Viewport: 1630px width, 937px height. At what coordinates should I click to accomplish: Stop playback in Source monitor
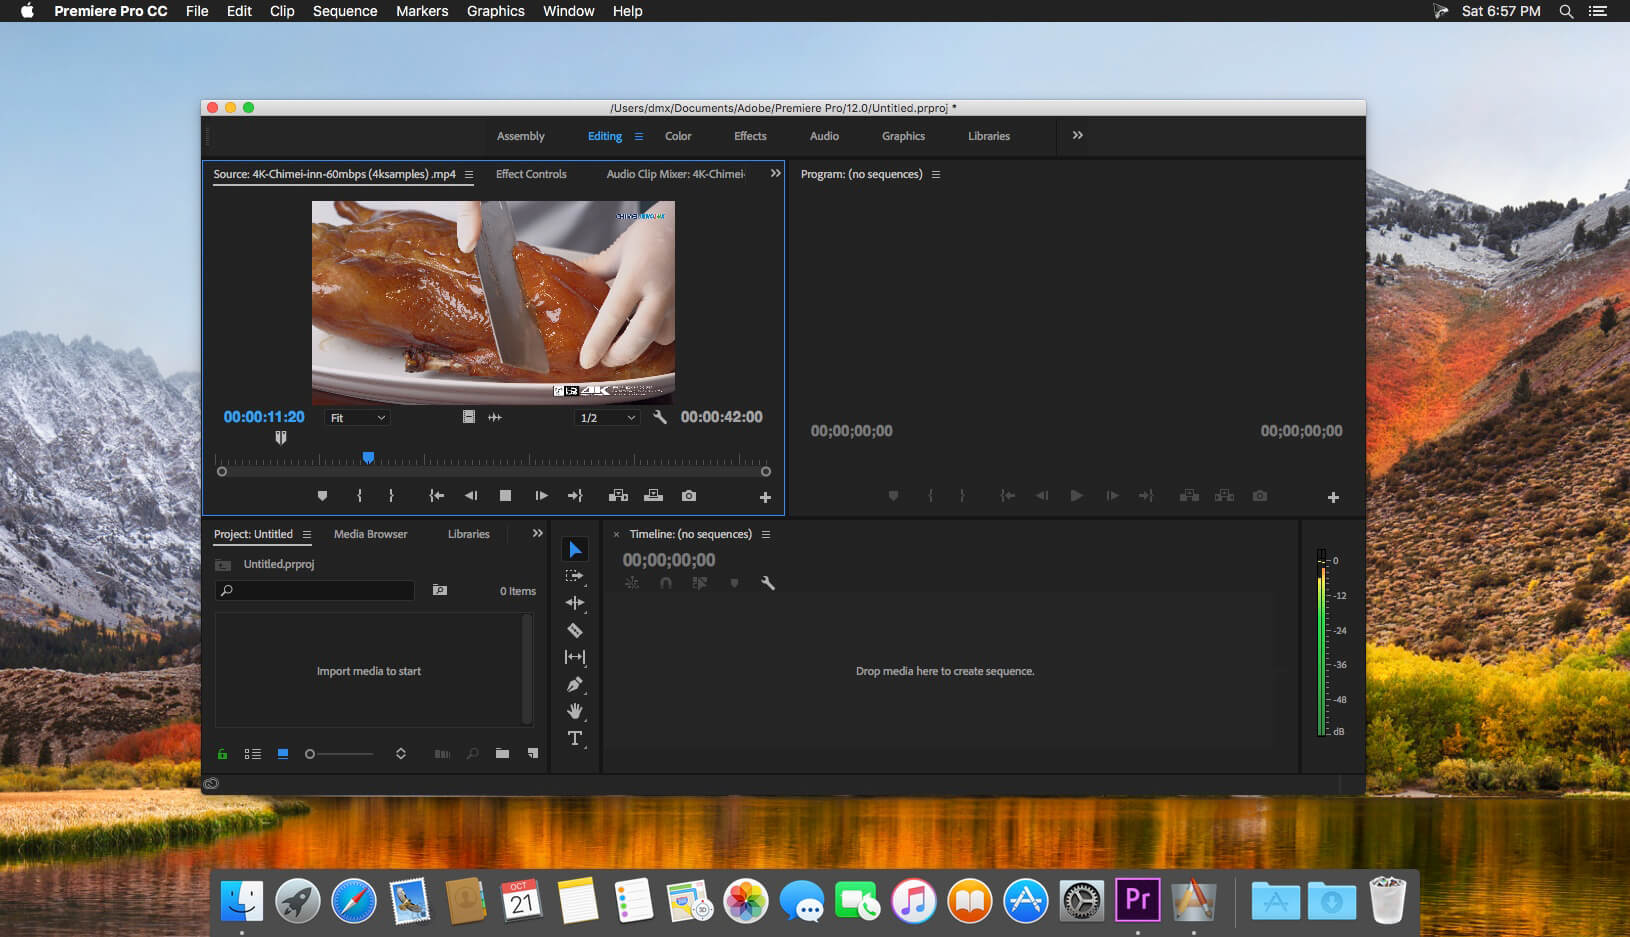pyautogui.click(x=506, y=496)
